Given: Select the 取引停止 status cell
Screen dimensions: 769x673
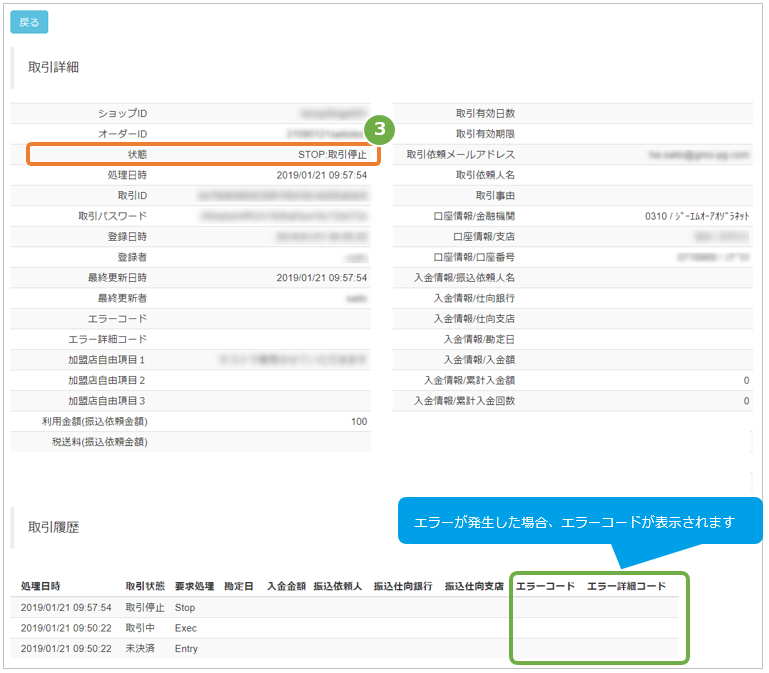Looking at the screenshot, I should tap(145, 608).
